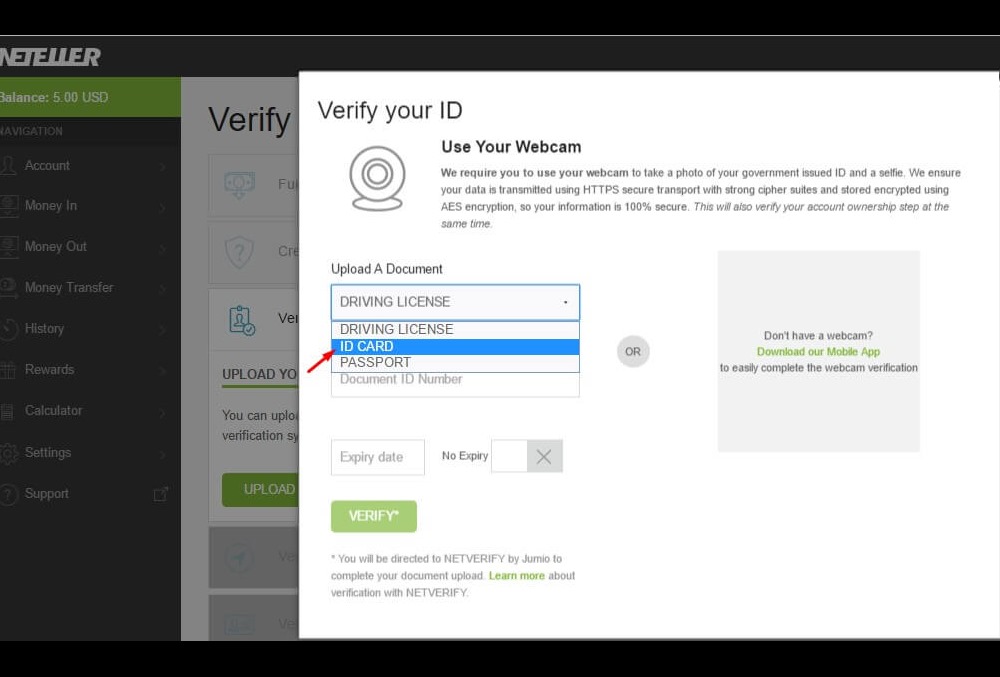Click the Settings gear icon in sidebar
1000x677 pixels.
click(8, 453)
